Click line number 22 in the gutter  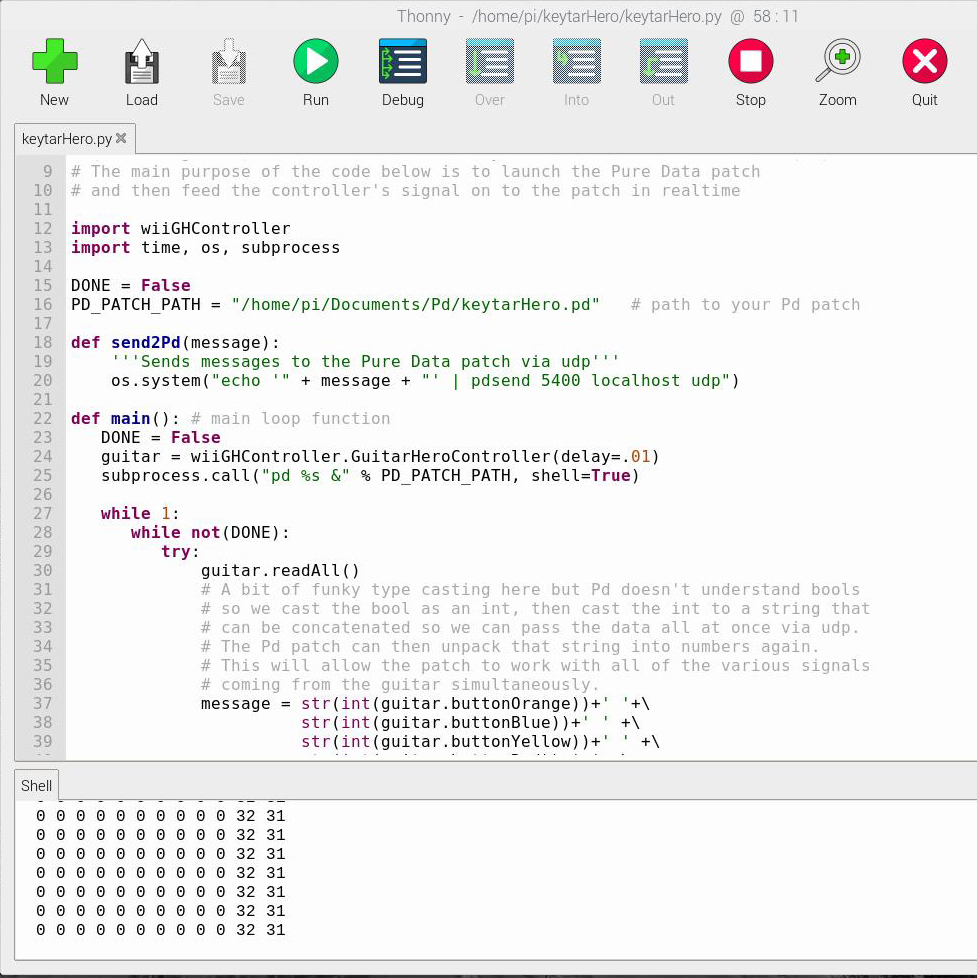coord(42,419)
